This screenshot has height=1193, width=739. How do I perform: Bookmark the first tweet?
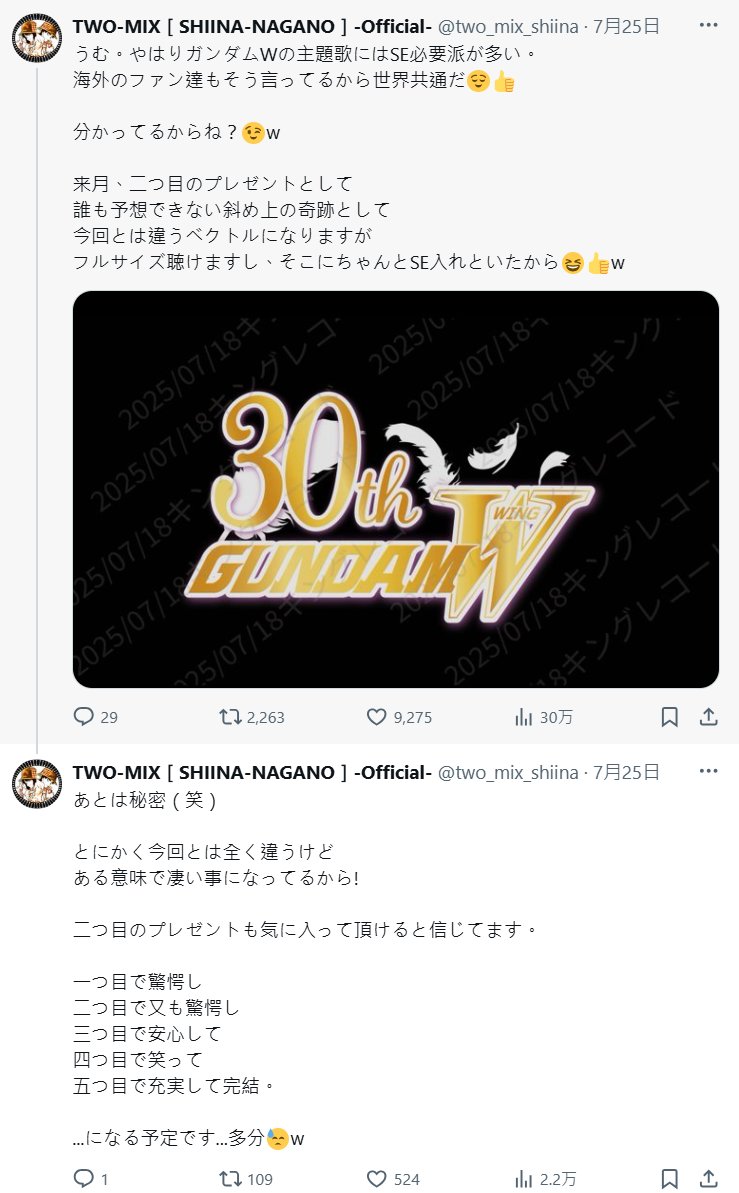pyautogui.click(x=669, y=717)
